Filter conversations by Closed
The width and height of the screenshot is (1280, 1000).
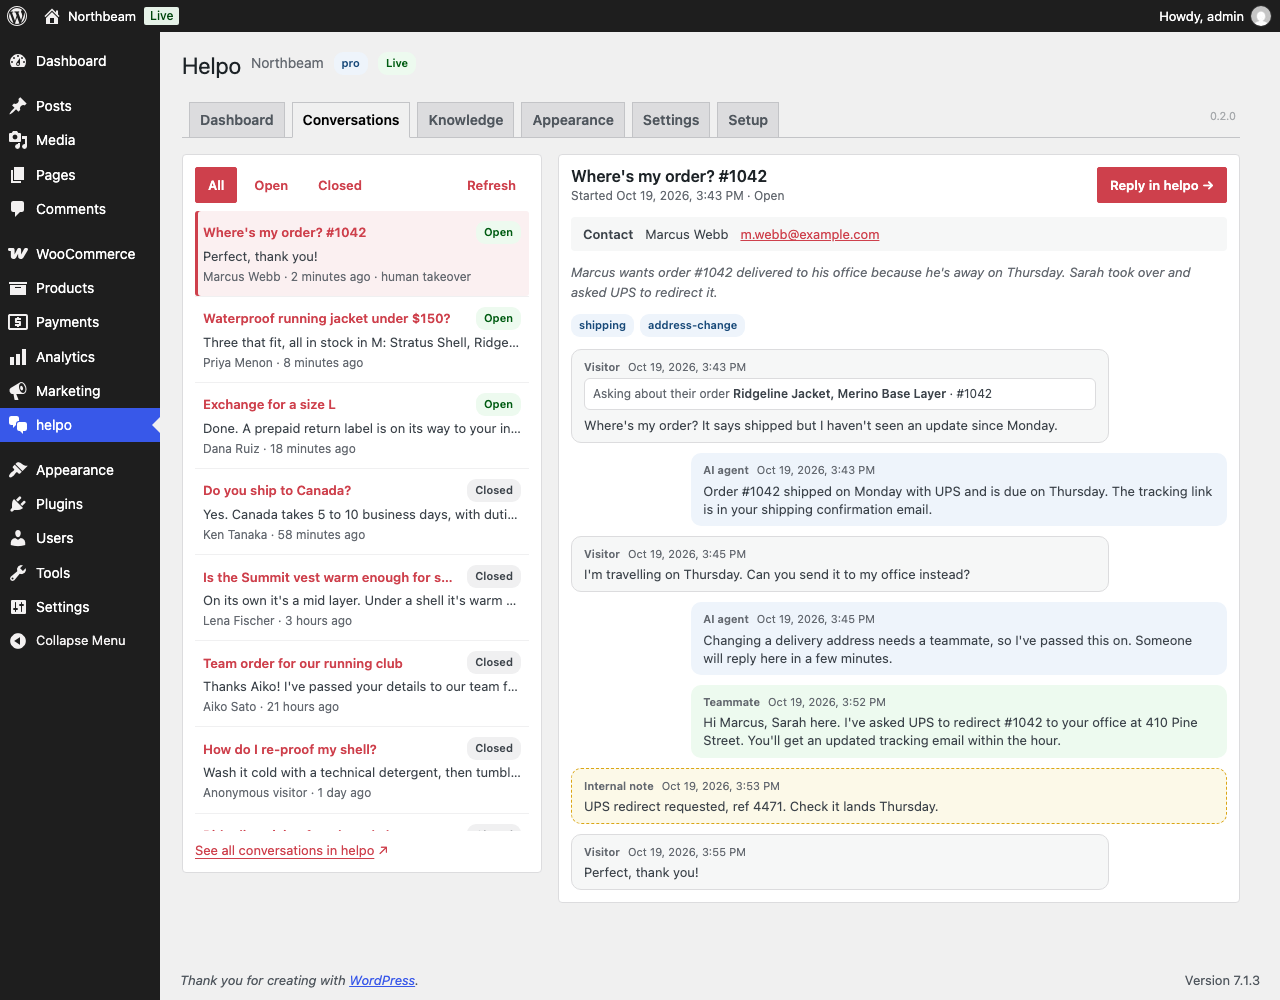(340, 185)
